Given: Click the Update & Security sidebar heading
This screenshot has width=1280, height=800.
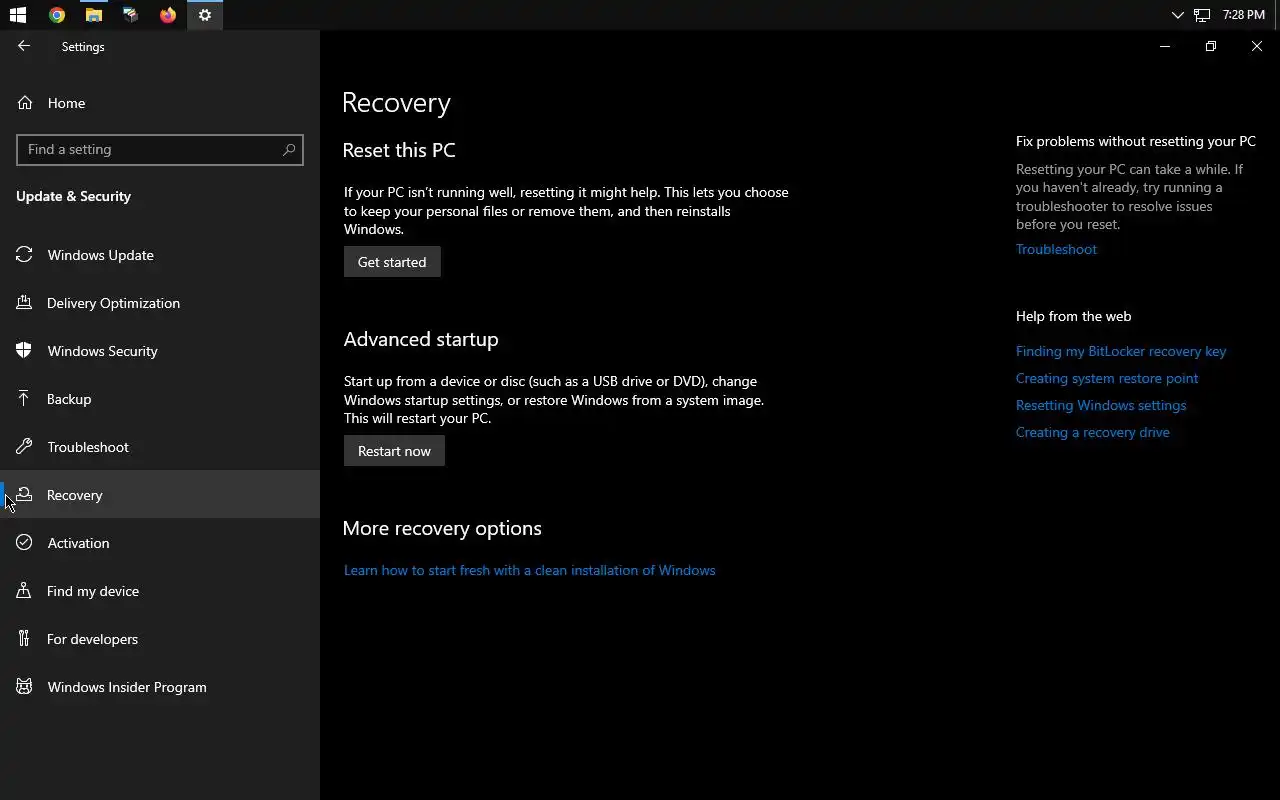Looking at the screenshot, I should coord(74,196).
